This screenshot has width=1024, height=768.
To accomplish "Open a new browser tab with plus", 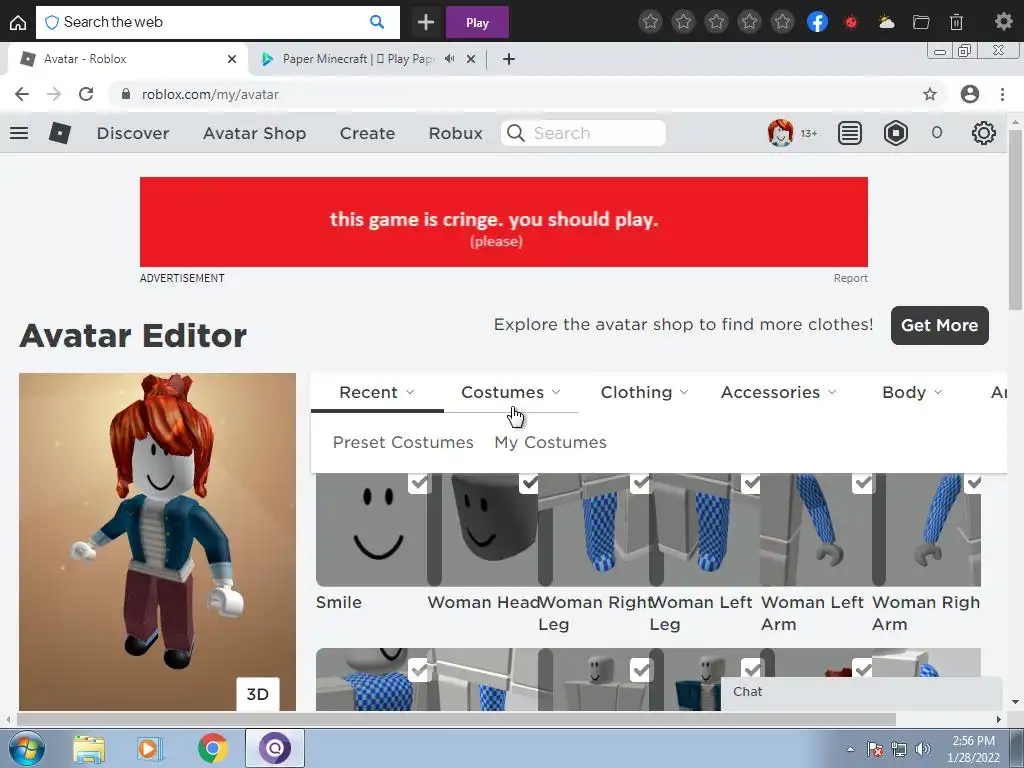I will click(509, 59).
